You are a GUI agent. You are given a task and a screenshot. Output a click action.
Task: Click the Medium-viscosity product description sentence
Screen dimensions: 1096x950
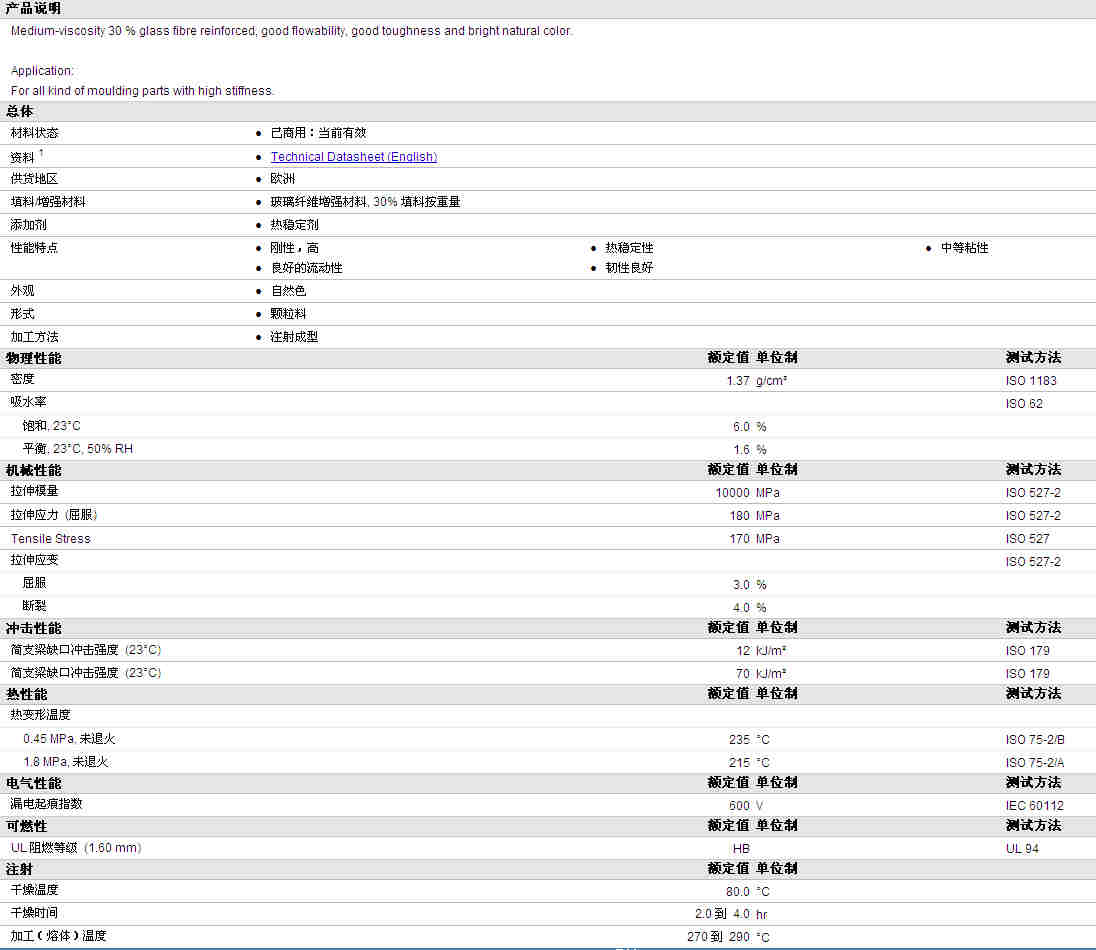tap(291, 31)
